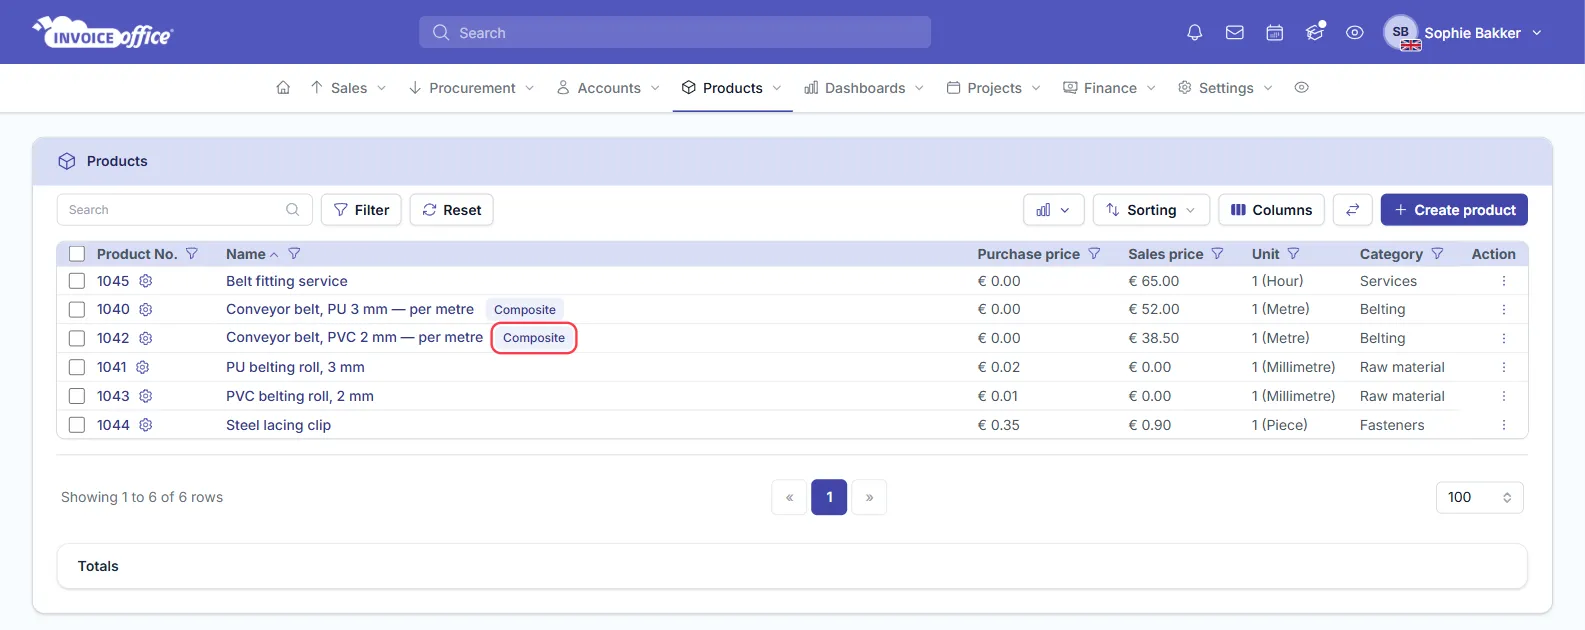Open action menu for Steel lacing clip

pyautogui.click(x=1503, y=425)
